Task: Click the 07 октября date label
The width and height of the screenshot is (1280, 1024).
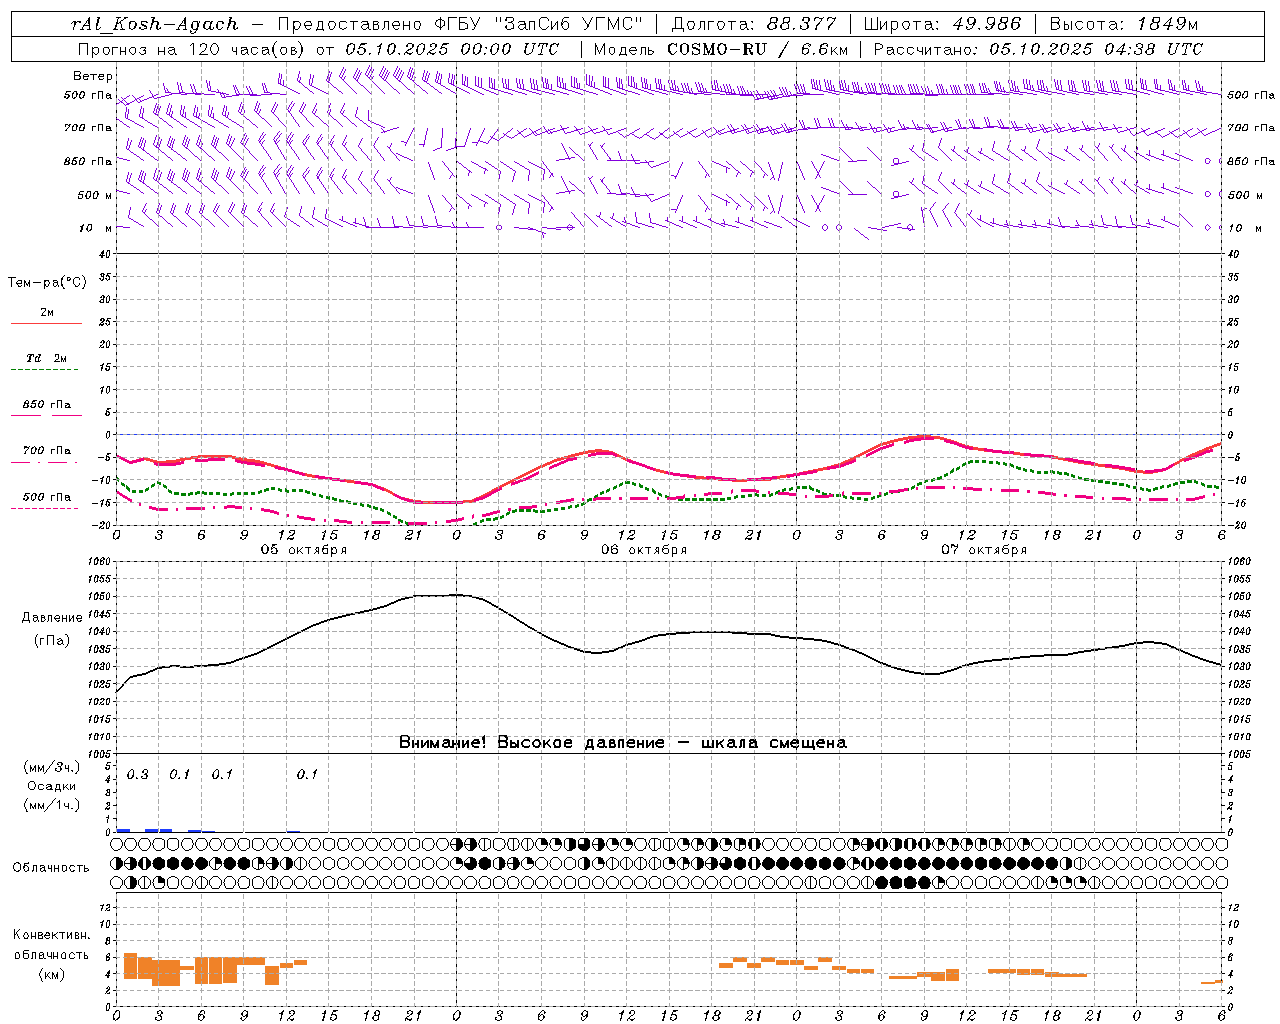Action: tap(984, 550)
